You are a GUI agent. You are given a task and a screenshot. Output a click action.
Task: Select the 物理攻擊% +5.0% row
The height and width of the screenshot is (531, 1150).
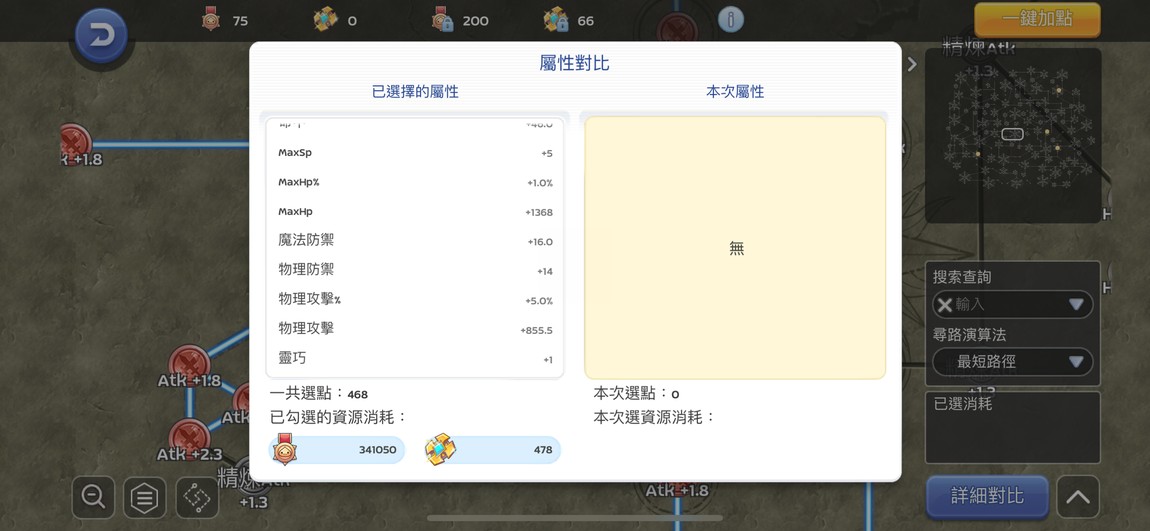(x=415, y=300)
